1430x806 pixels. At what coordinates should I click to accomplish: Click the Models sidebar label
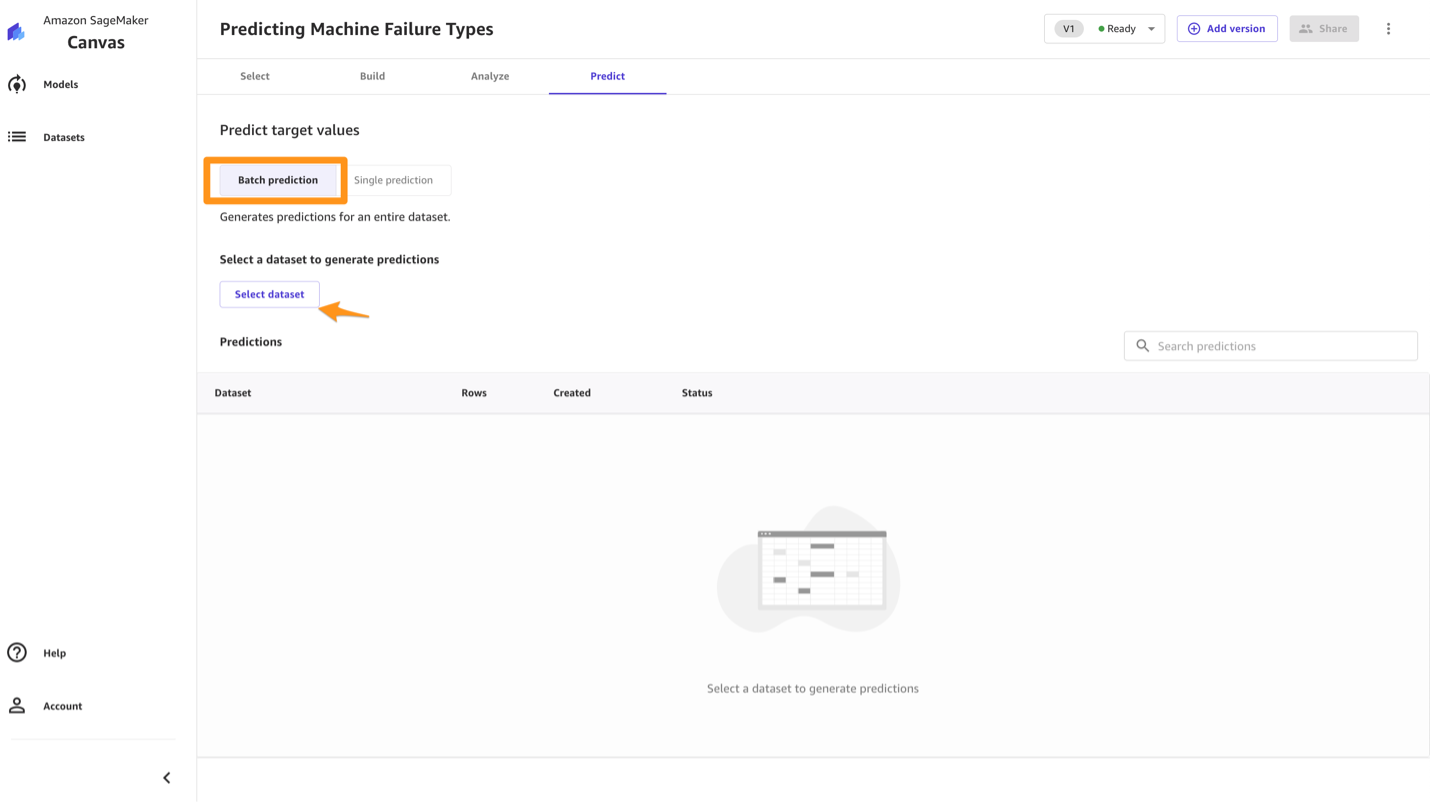coord(61,85)
